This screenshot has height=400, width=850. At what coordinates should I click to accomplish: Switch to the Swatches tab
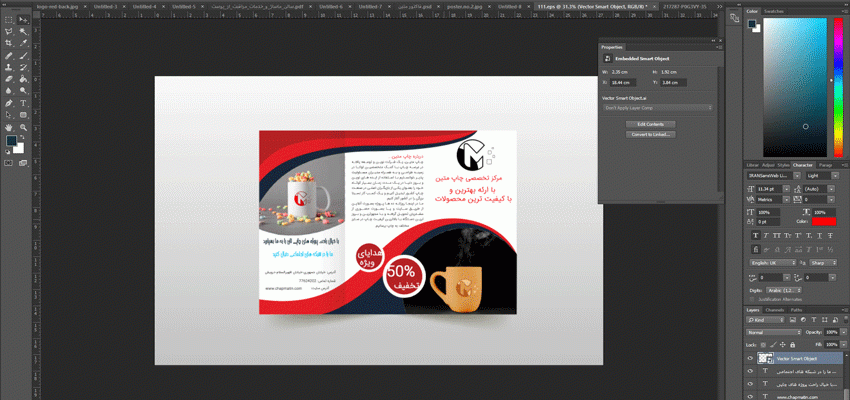tap(772, 11)
